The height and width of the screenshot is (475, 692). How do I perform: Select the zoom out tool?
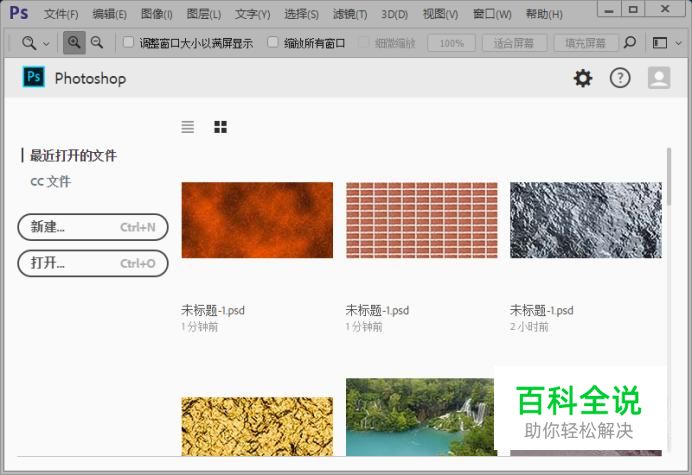[x=97, y=43]
